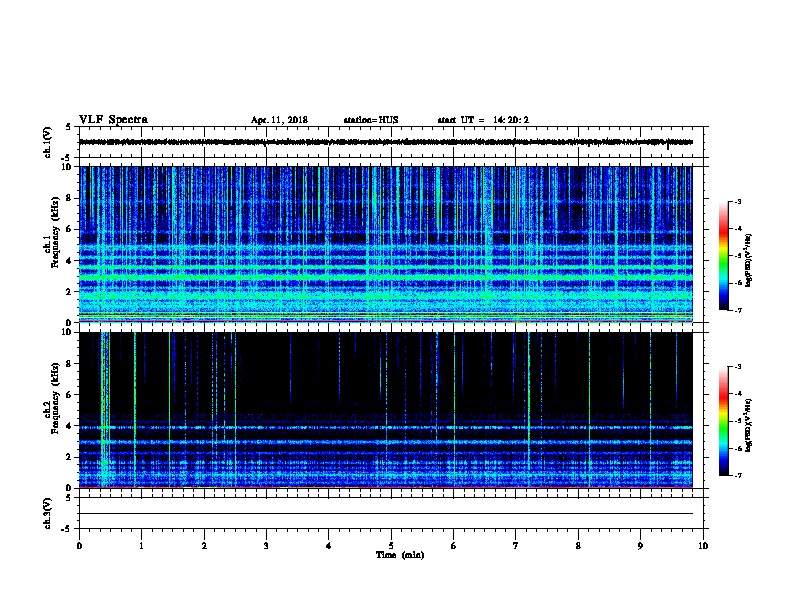
Task: Click the "8" kHz tick on ch.2 spectrogram
Action: pos(69,364)
